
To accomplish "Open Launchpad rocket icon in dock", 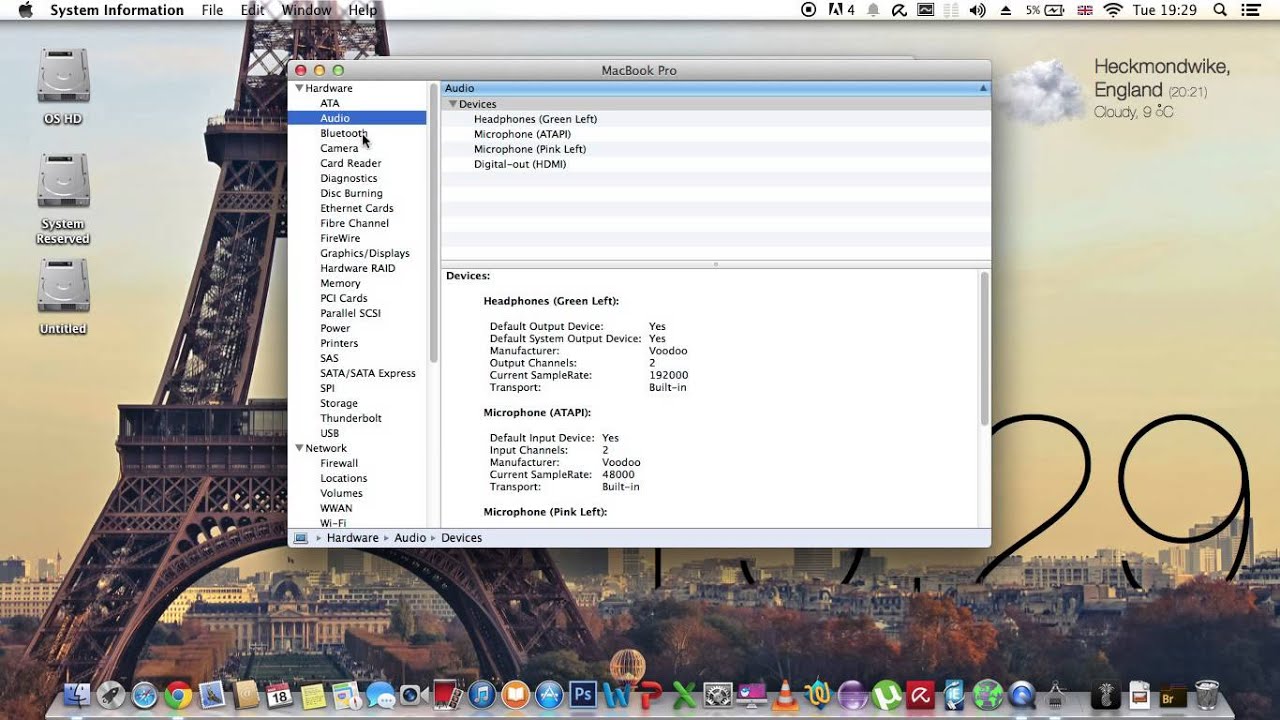I will (111, 695).
